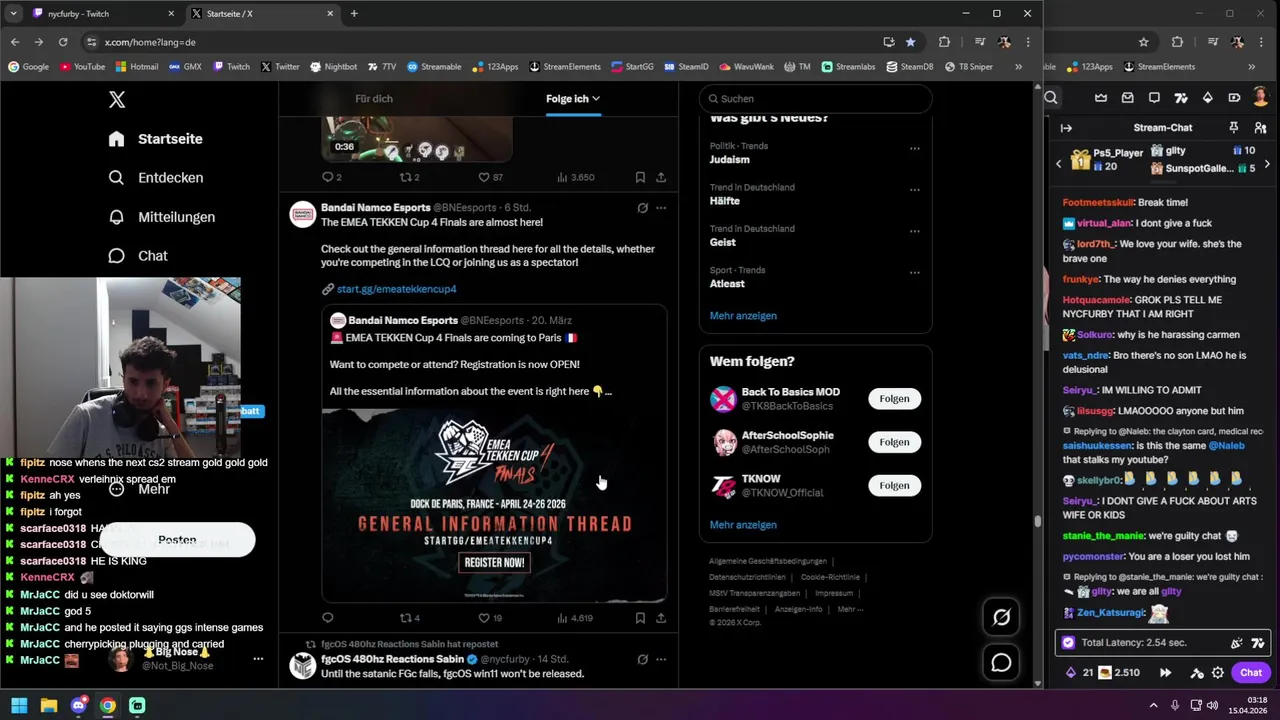Repost the video post with 2 reposts
This screenshot has height=720, width=1280.
click(x=410, y=177)
